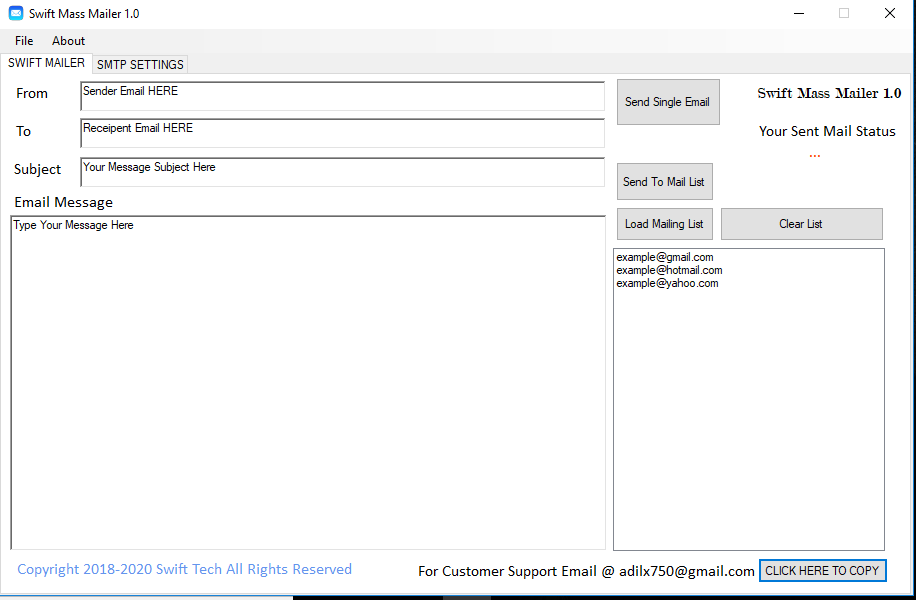Click the Copyright 2018-2020 Swift Tech text
Image resolution: width=916 pixels, height=600 pixels.
coord(185,570)
